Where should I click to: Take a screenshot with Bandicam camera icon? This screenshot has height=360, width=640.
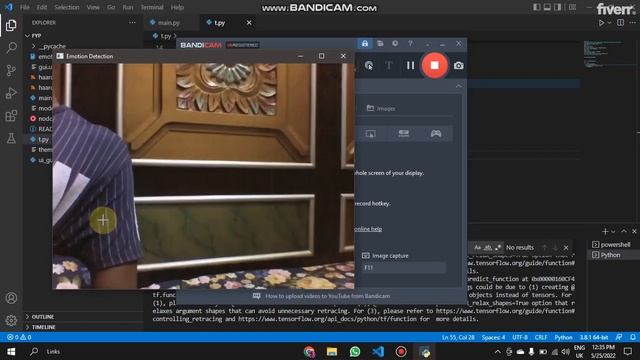pos(458,66)
